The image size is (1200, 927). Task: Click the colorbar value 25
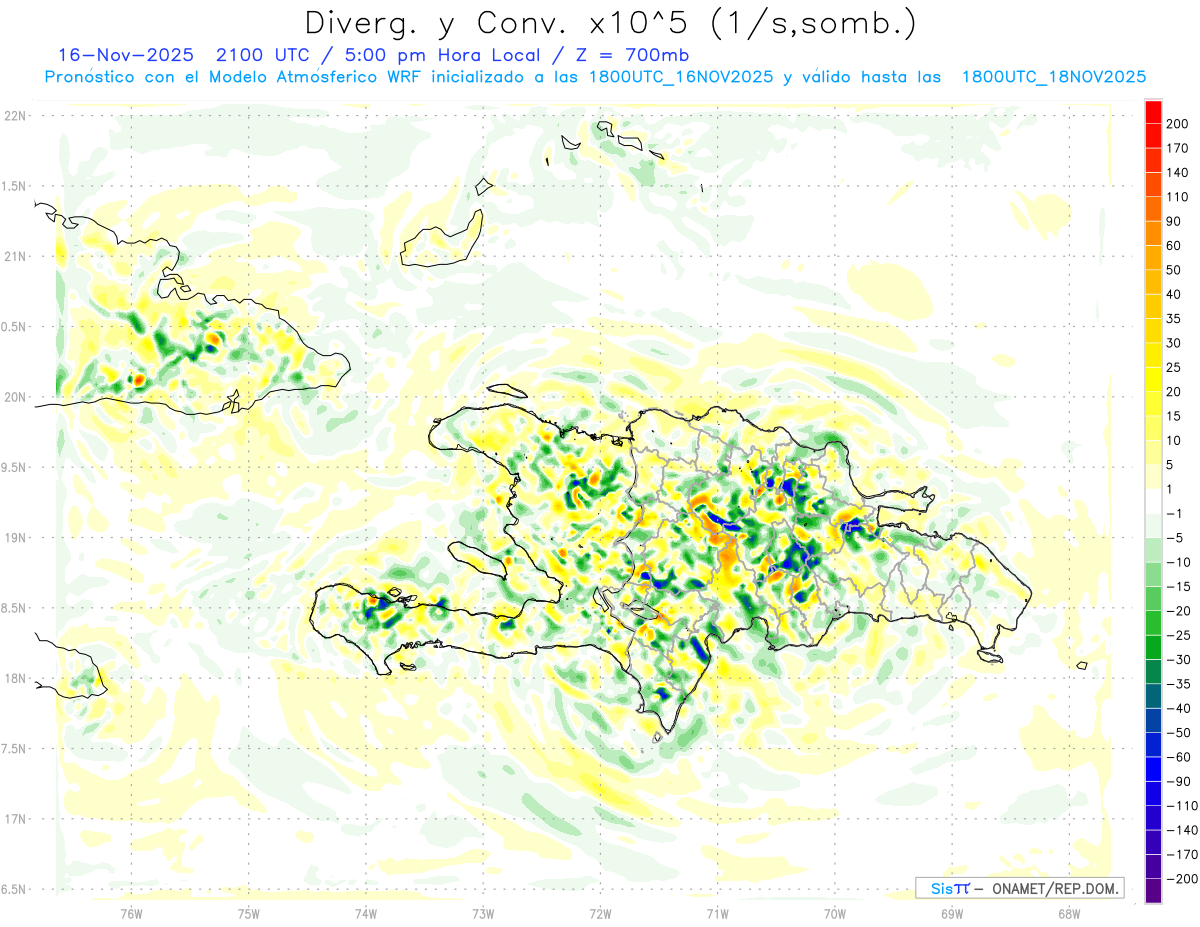click(x=1174, y=368)
